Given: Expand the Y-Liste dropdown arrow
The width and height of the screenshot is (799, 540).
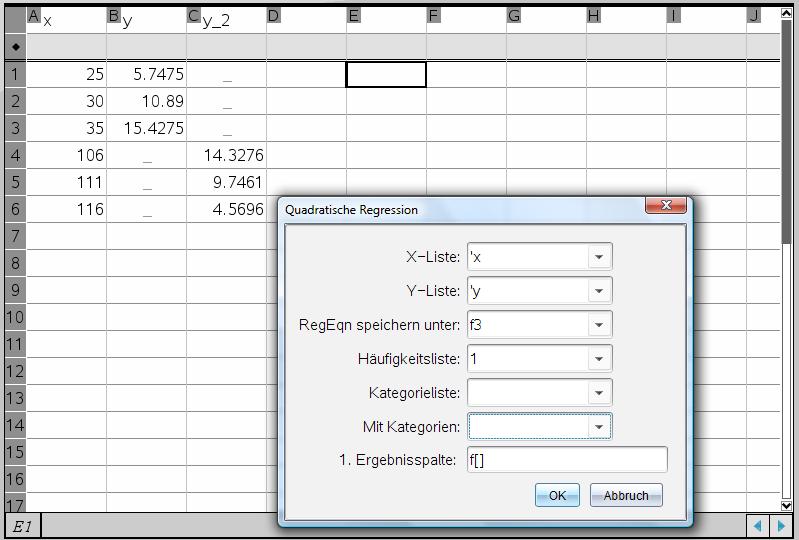Looking at the screenshot, I should pyautogui.click(x=598, y=291).
